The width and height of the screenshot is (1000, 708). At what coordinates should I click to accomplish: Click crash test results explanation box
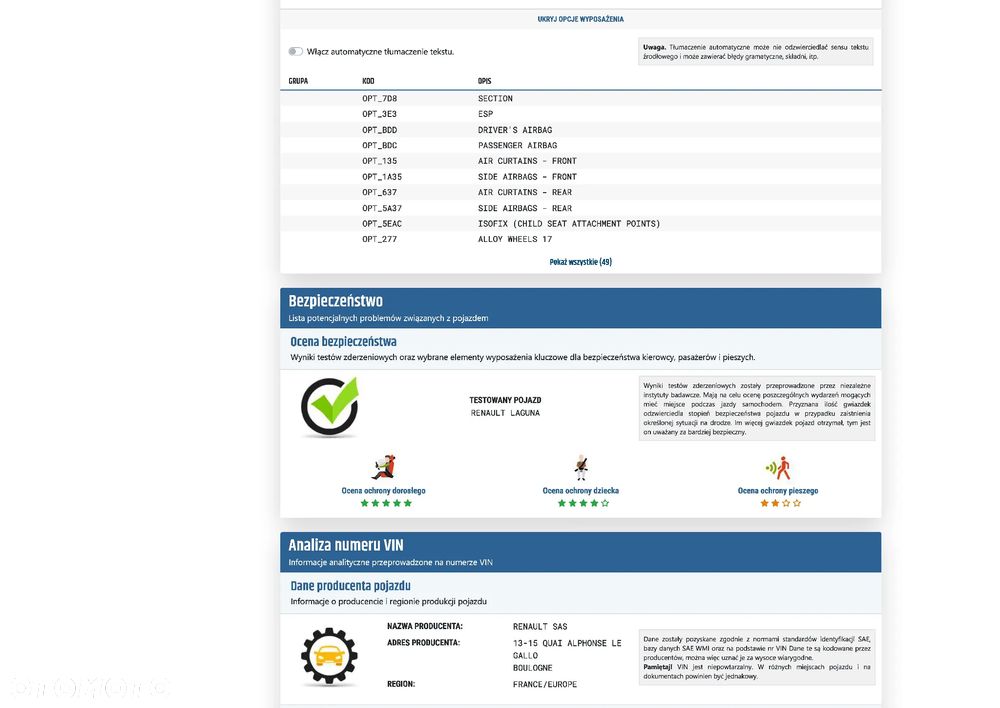[757, 408]
